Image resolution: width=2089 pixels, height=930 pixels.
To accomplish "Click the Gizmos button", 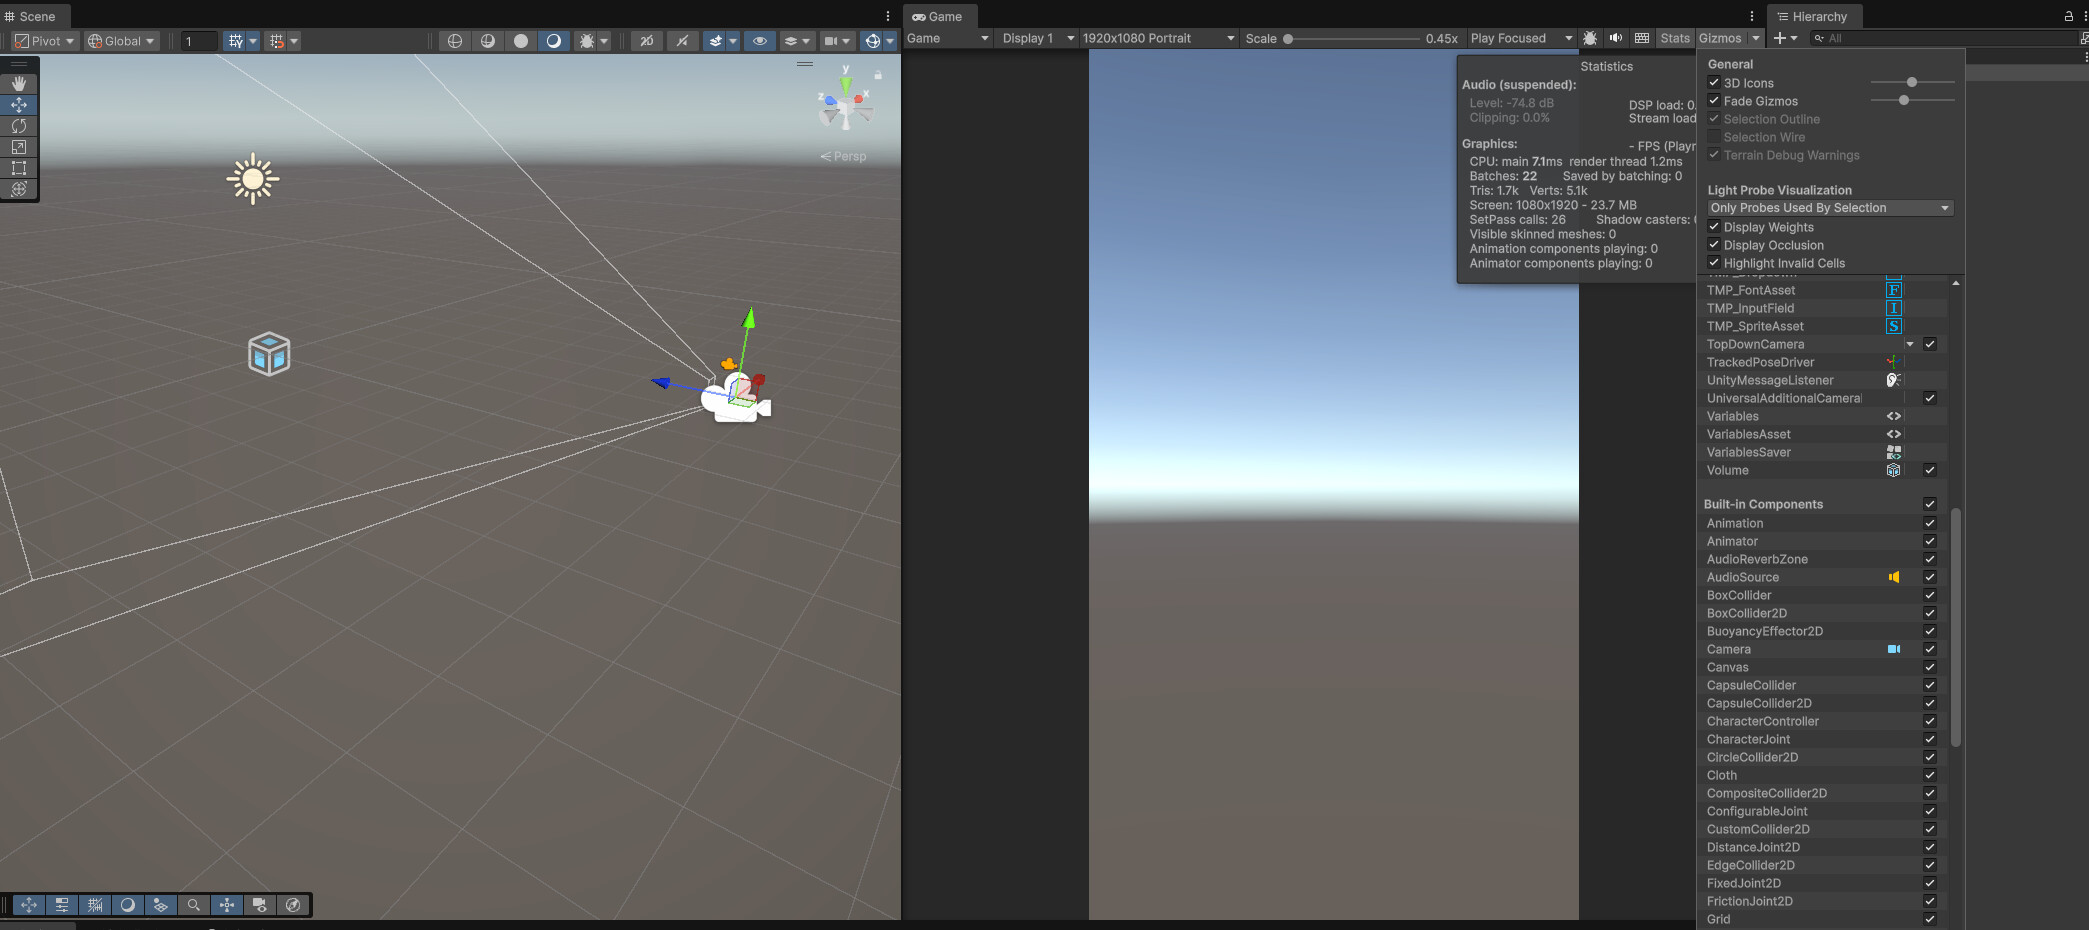I will click(1723, 38).
